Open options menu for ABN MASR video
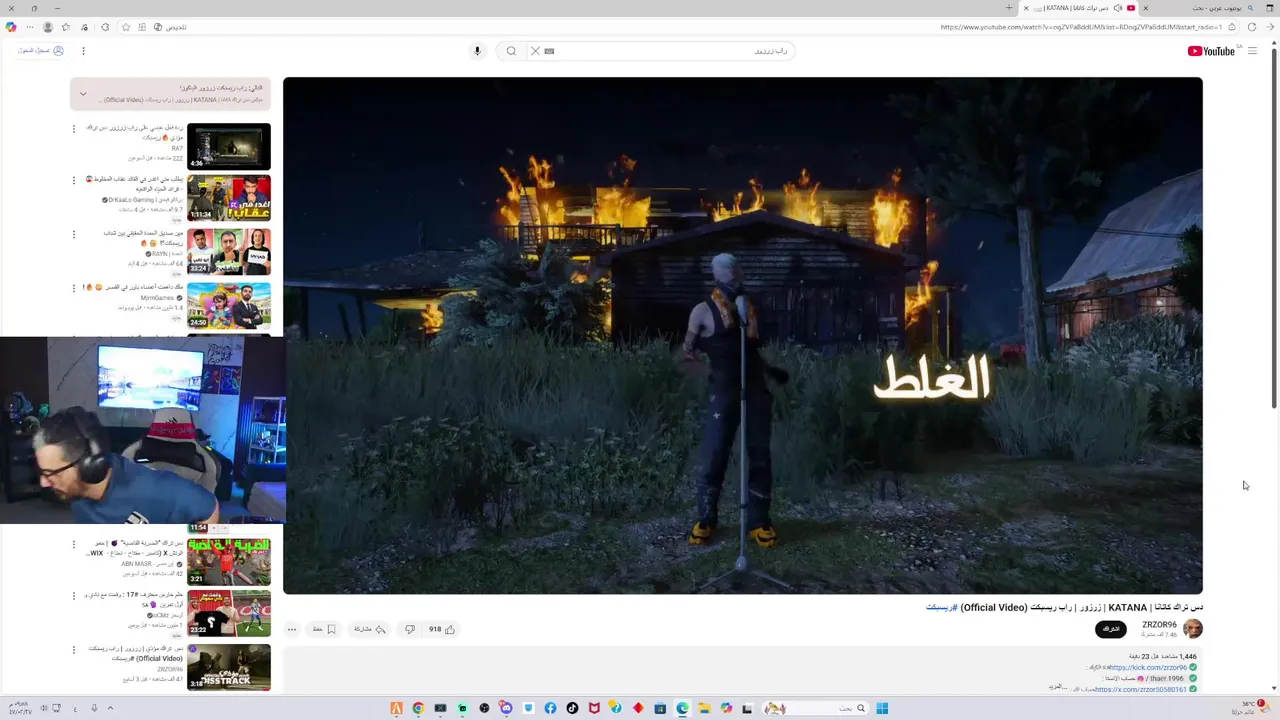The image size is (1280, 720). 73,544
